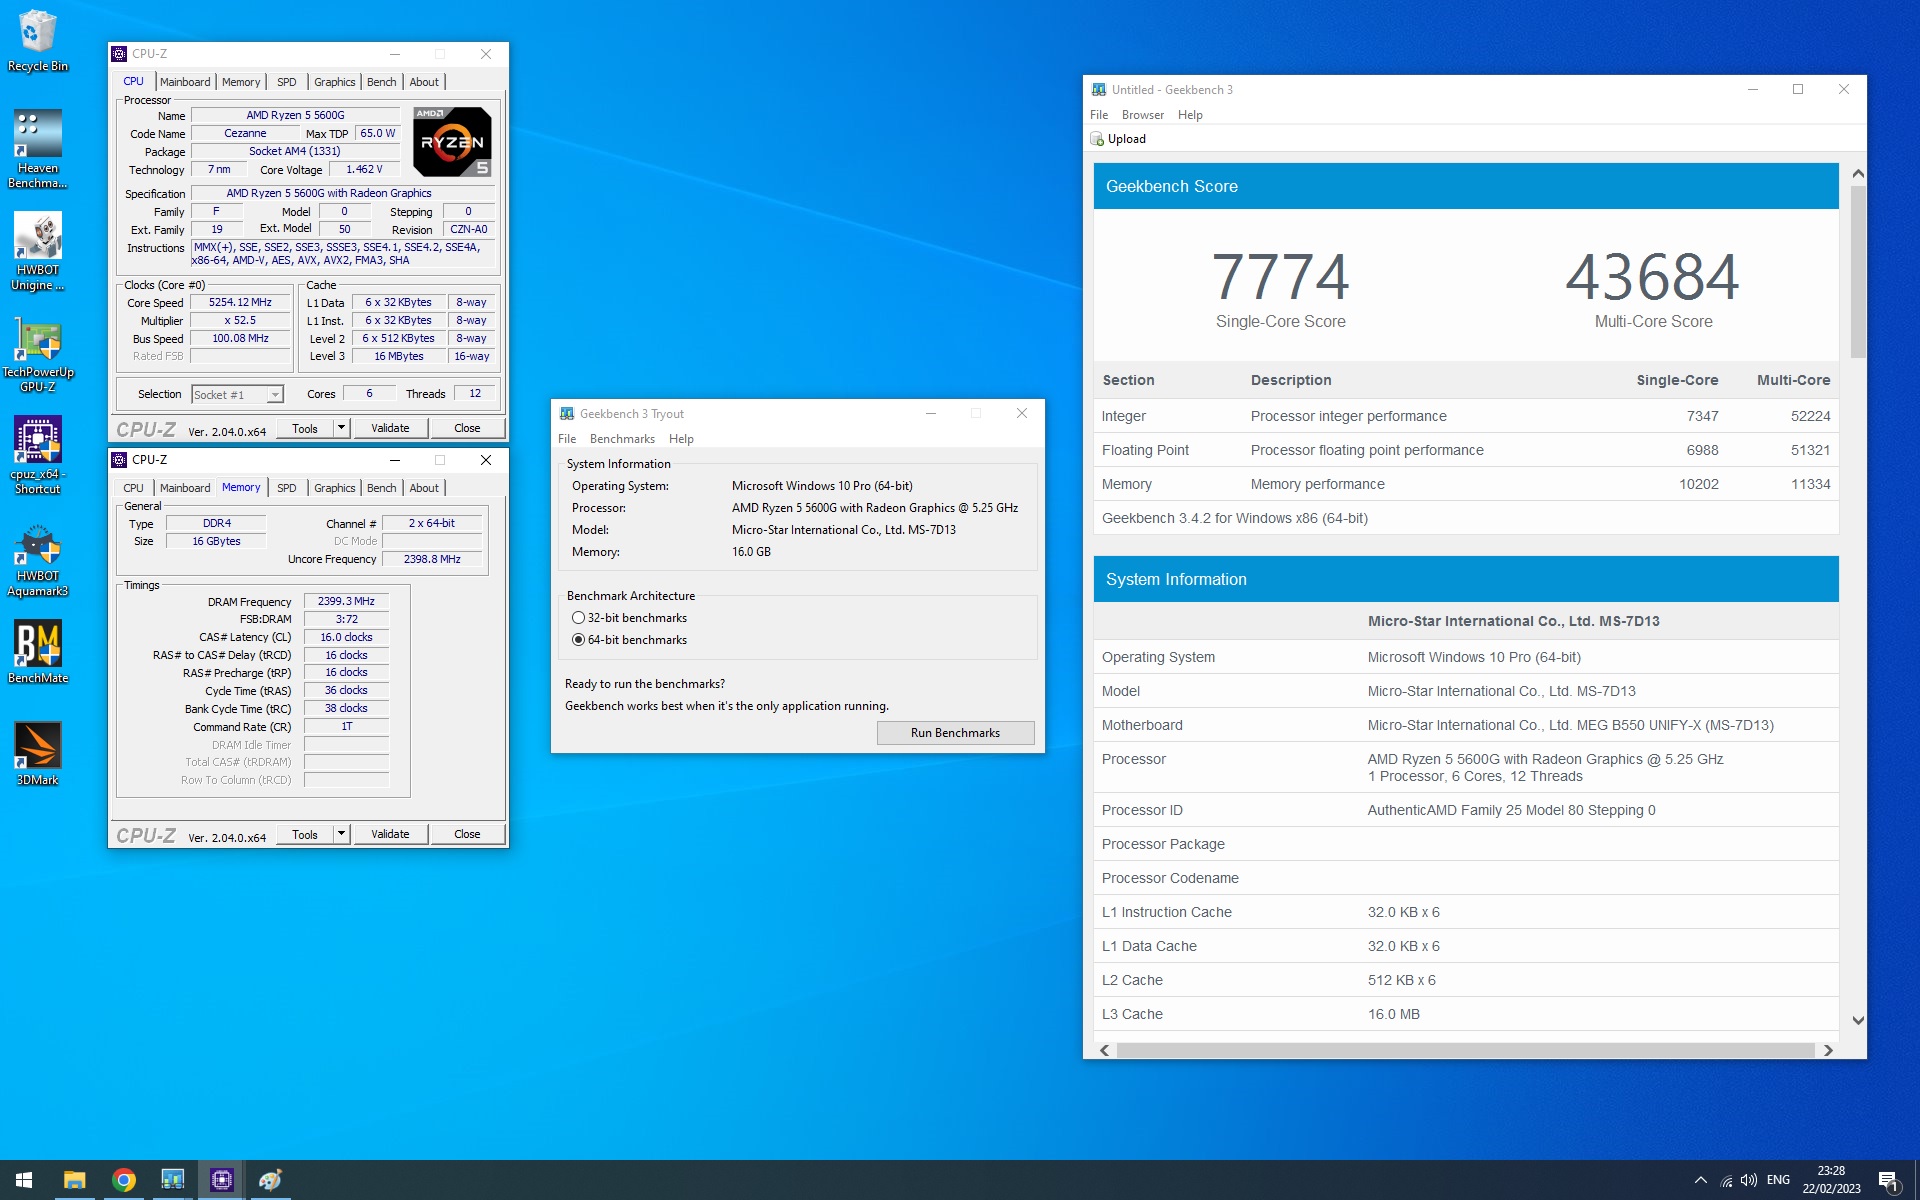The height and width of the screenshot is (1200, 1920).
Task: Open the Socket #1 selection dropdown
Action: [238, 395]
